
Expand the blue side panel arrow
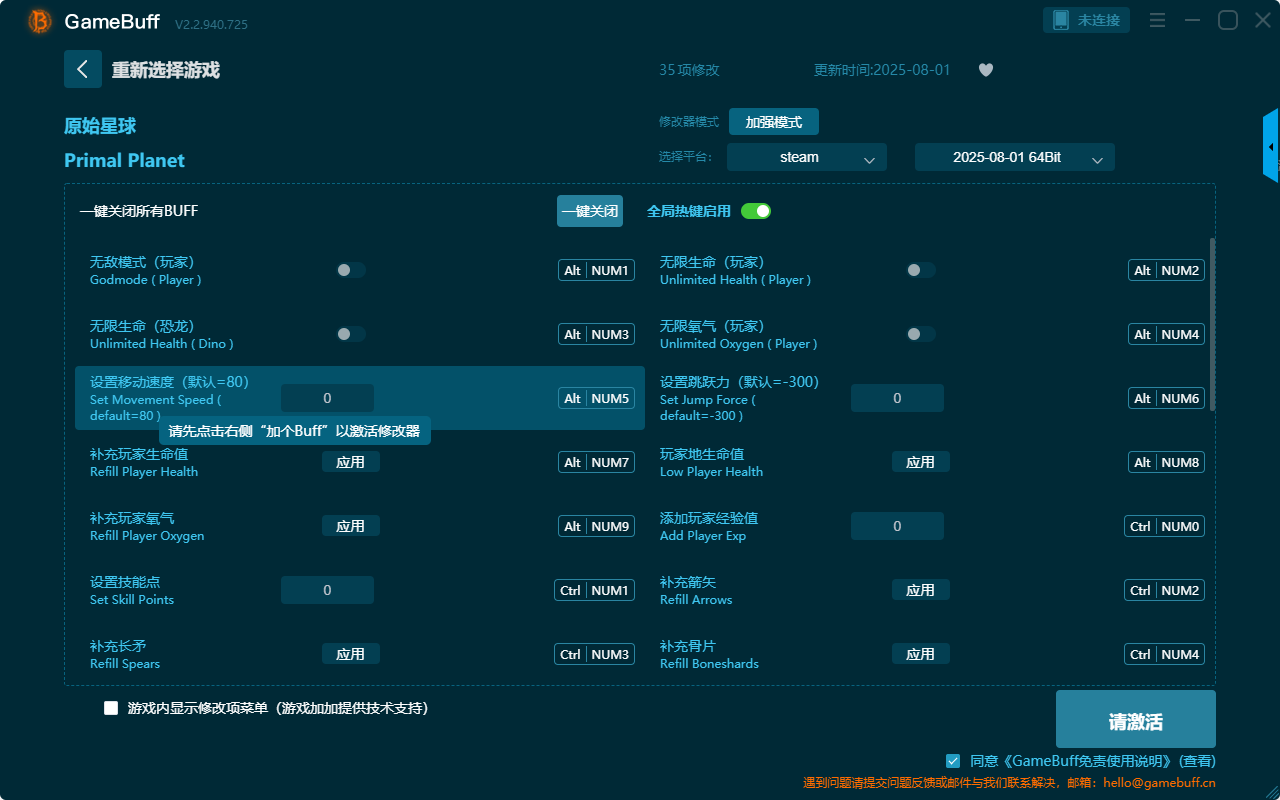point(1271,146)
